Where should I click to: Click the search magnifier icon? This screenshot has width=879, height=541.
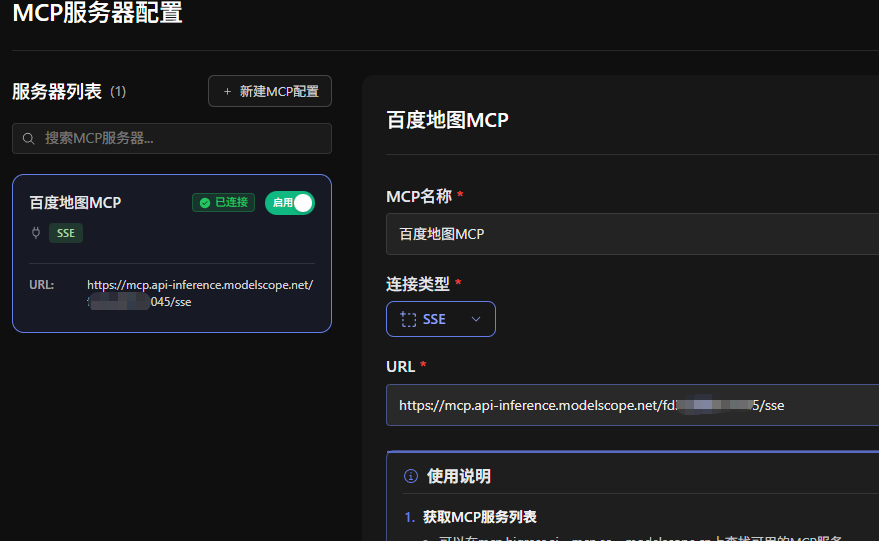tap(29, 138)
